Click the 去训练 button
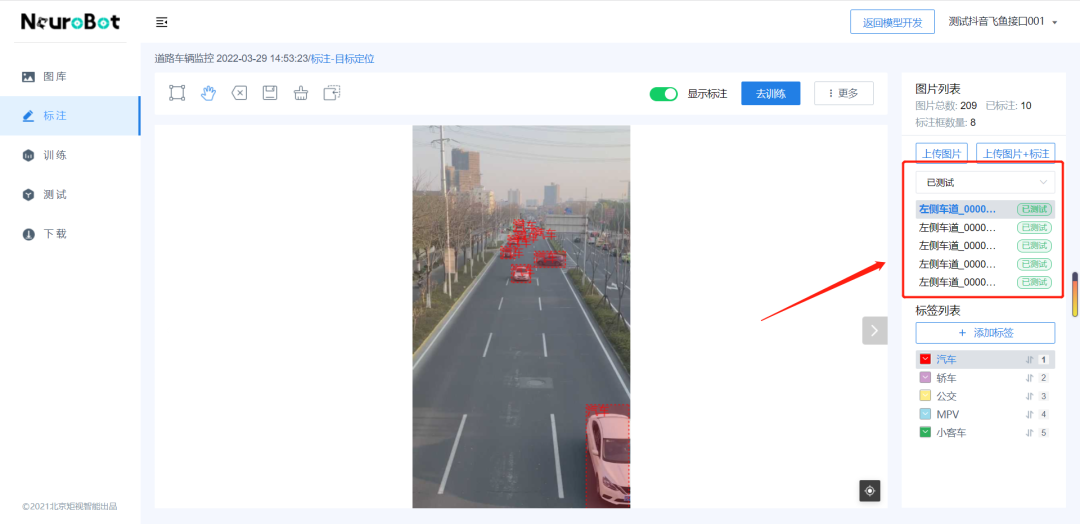Screen dimensions: 1080x524 [771, 93]
